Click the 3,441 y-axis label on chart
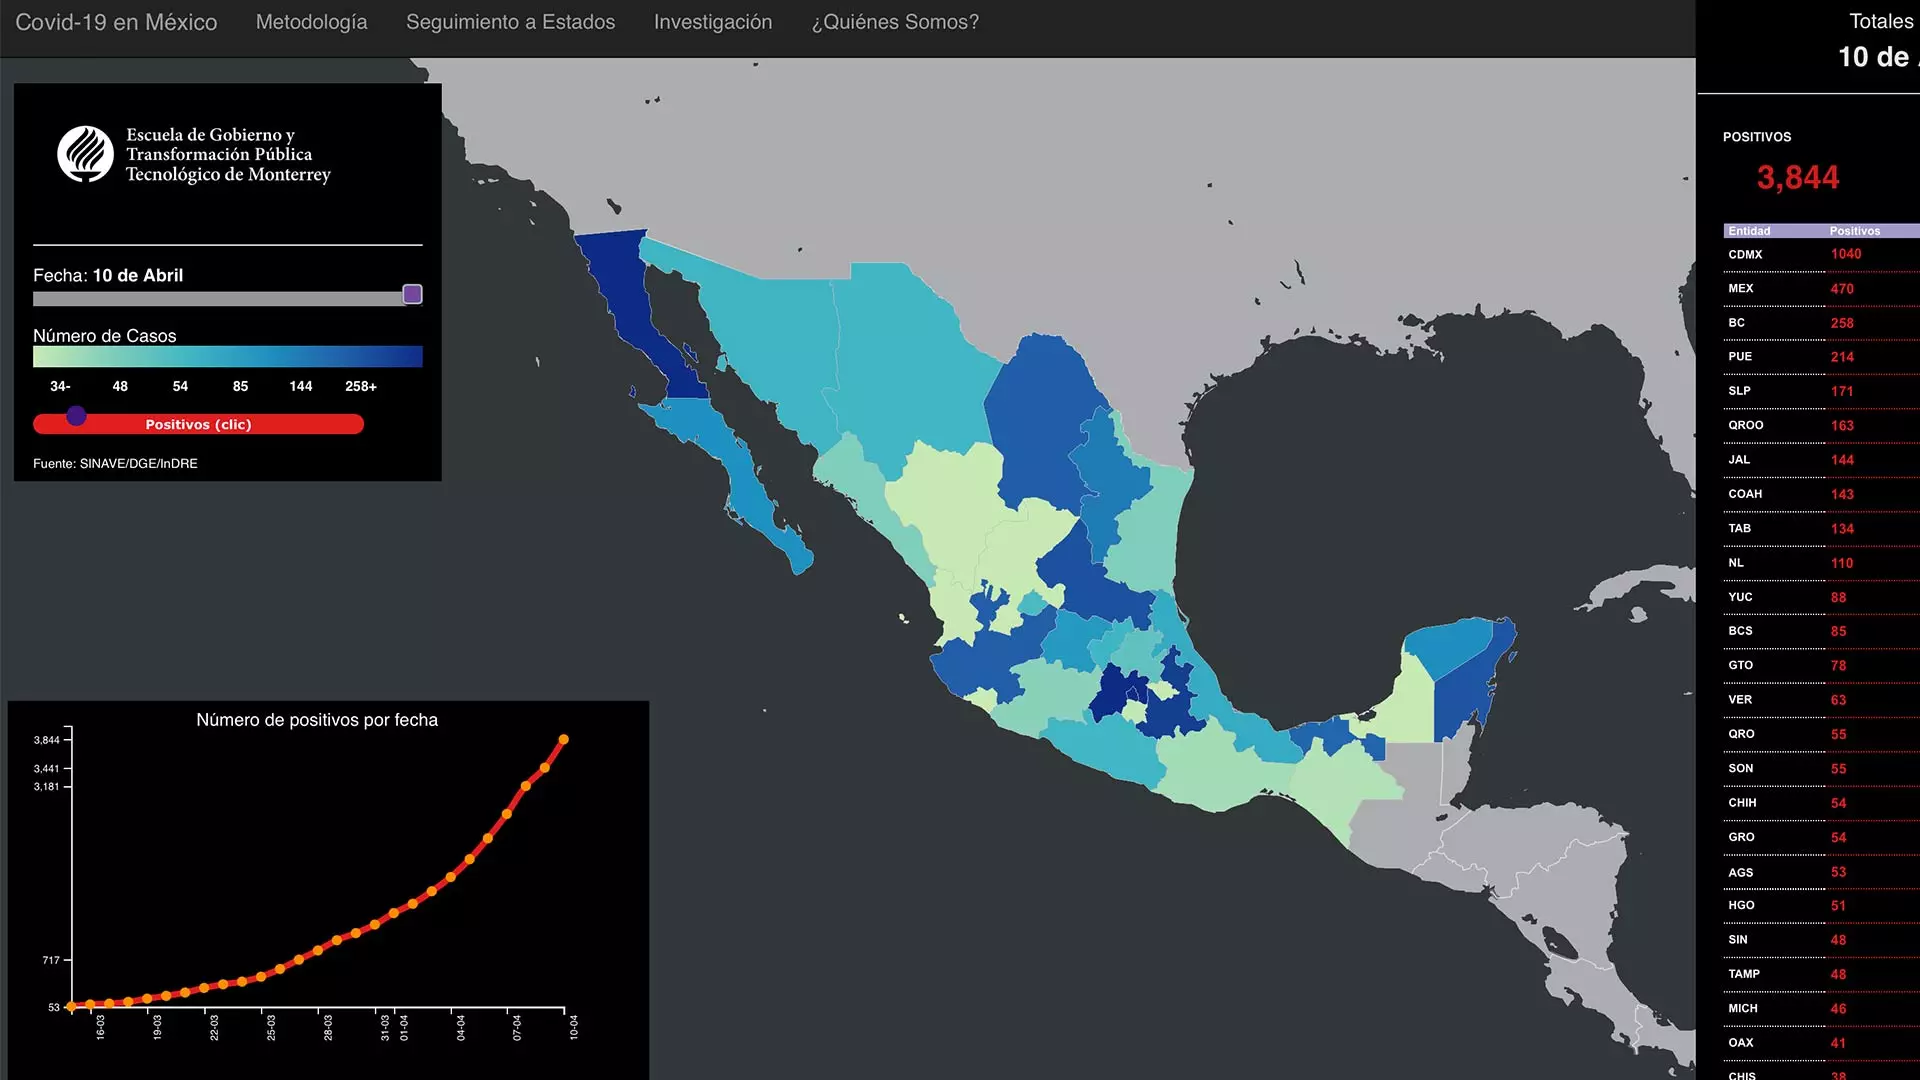The width and height of the screenshot is (1920, 1080). (46, 769)
